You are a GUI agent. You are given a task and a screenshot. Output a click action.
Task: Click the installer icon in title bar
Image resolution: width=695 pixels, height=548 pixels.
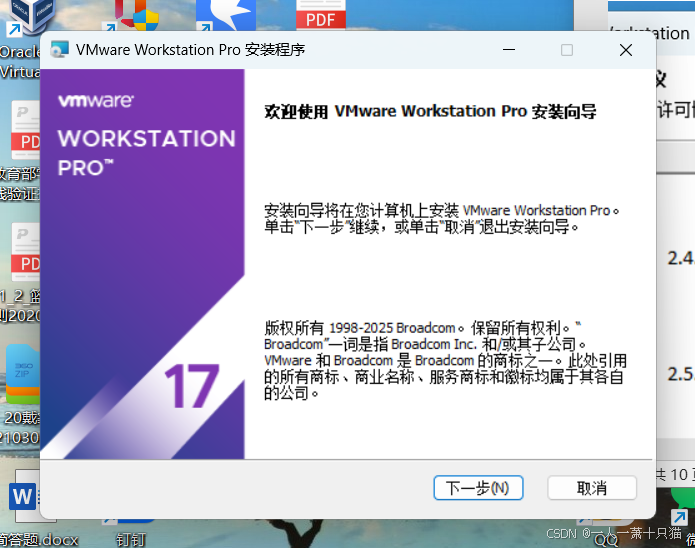click(59, 50)
